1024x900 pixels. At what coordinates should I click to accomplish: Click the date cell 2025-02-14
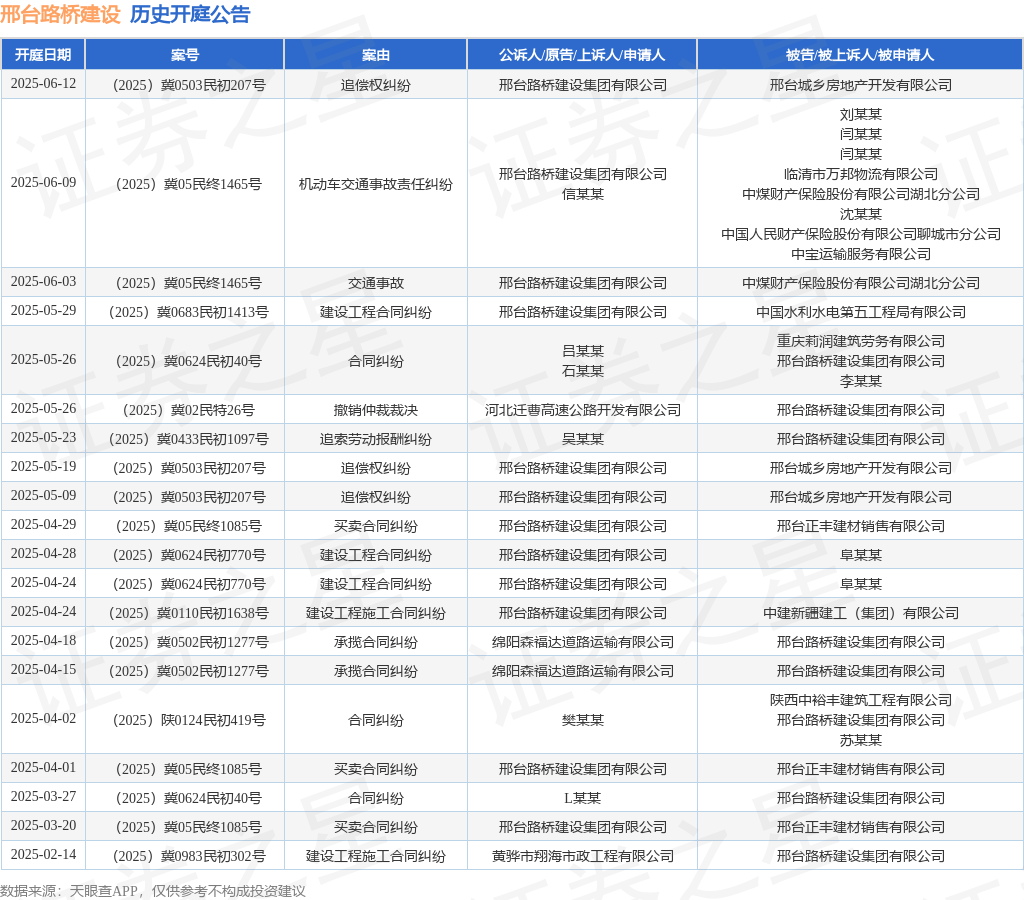[43, 854]
